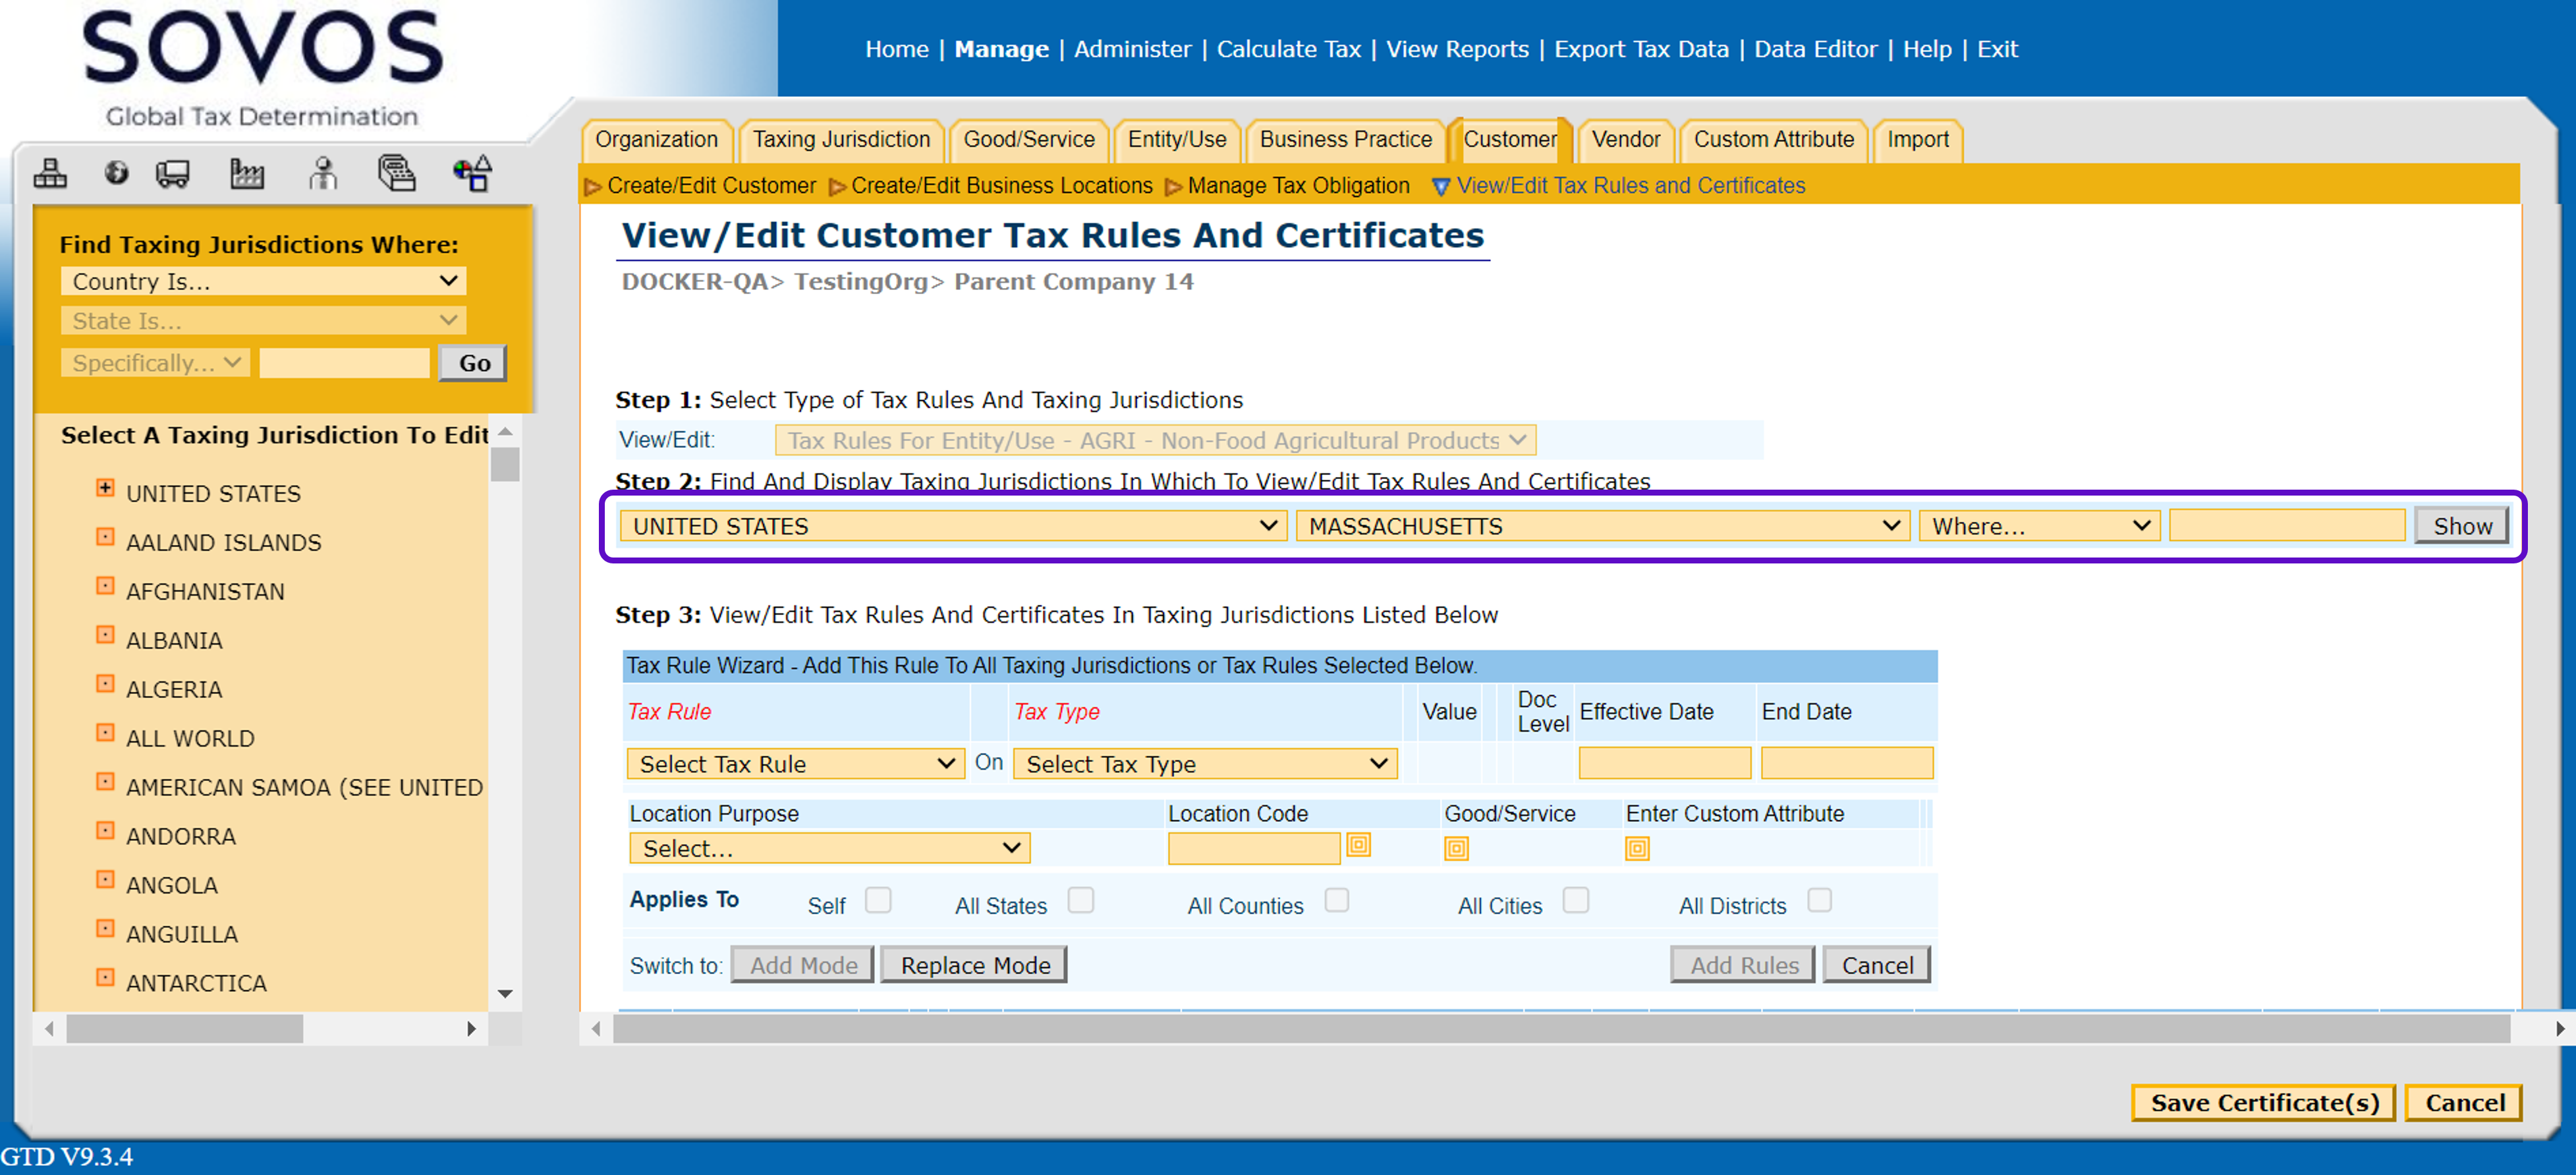The image size is (2576, 1175).
Task: Switch to the Vendor tab
Action: [1625, 139]
